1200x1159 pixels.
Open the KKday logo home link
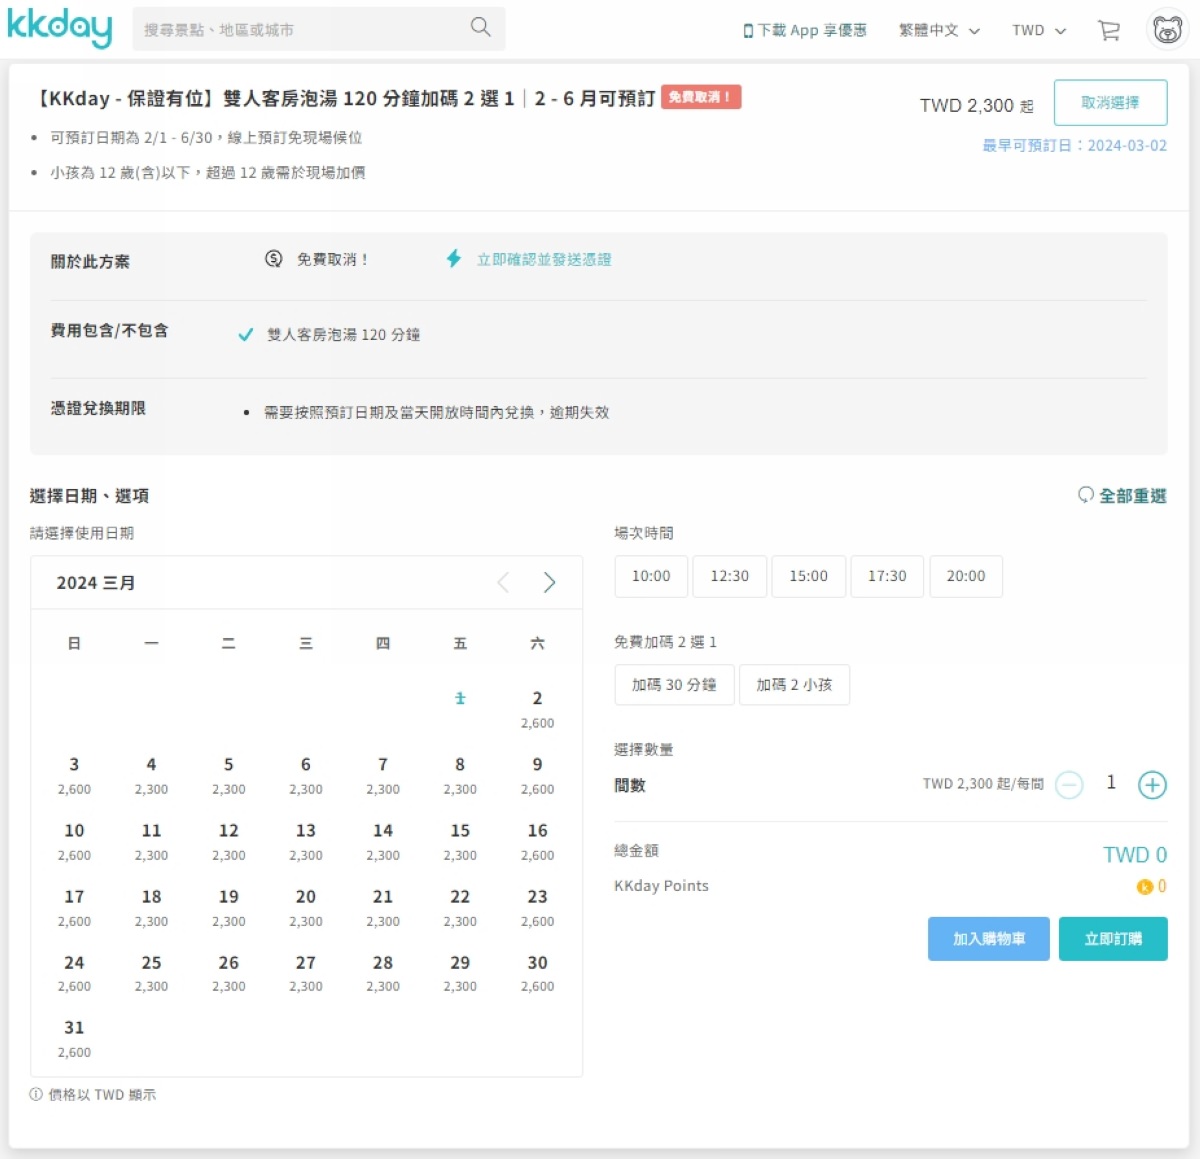coord(59,27)
